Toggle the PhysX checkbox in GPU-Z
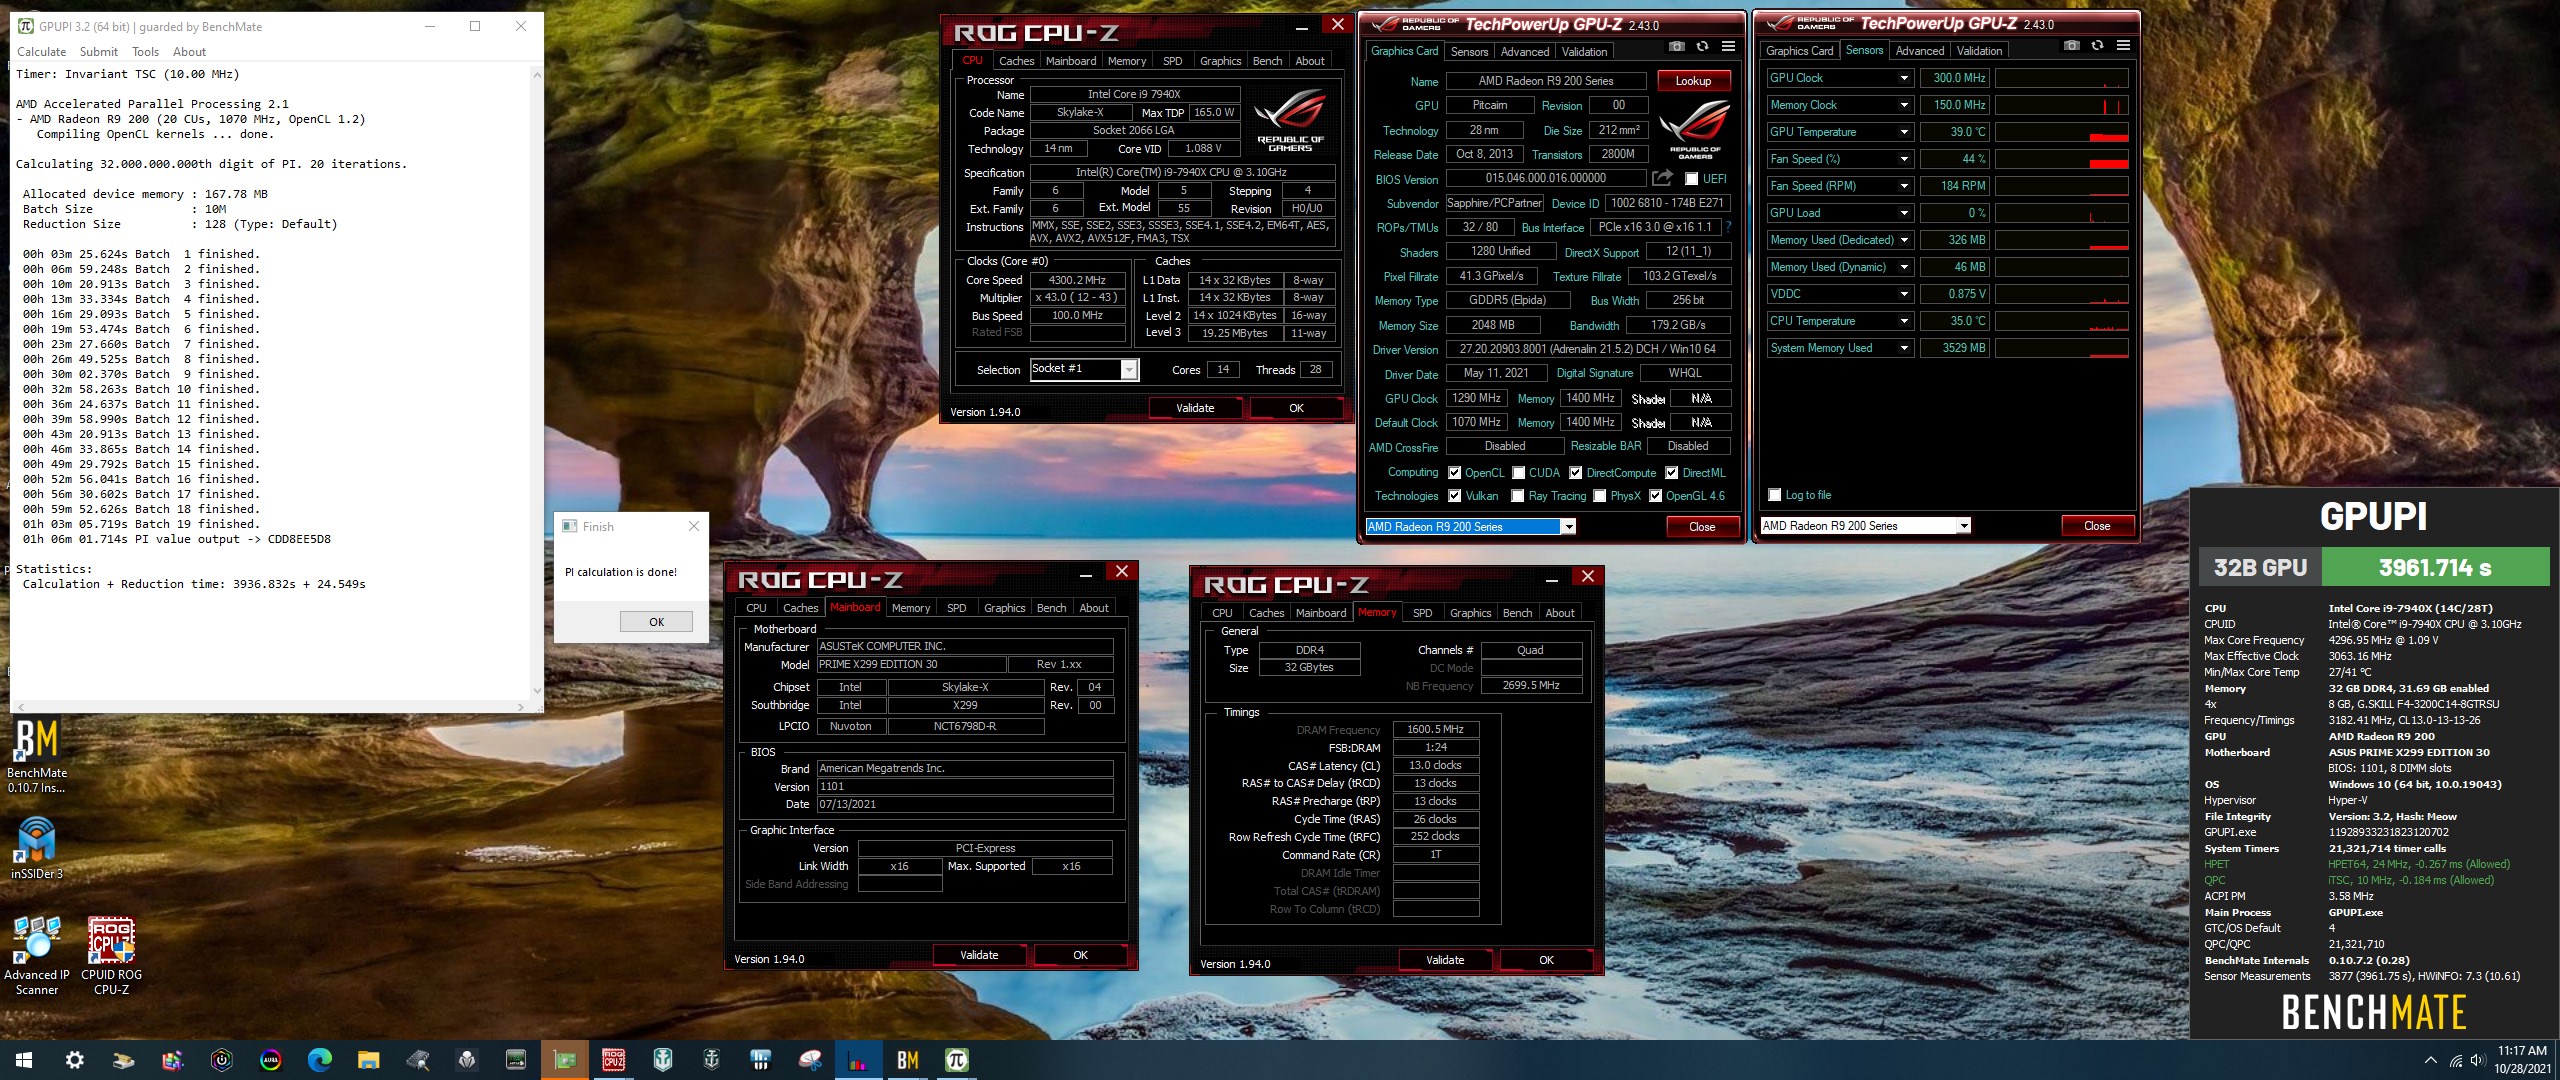Viewport: 2560px width, 1080px height. [1600, 496]
